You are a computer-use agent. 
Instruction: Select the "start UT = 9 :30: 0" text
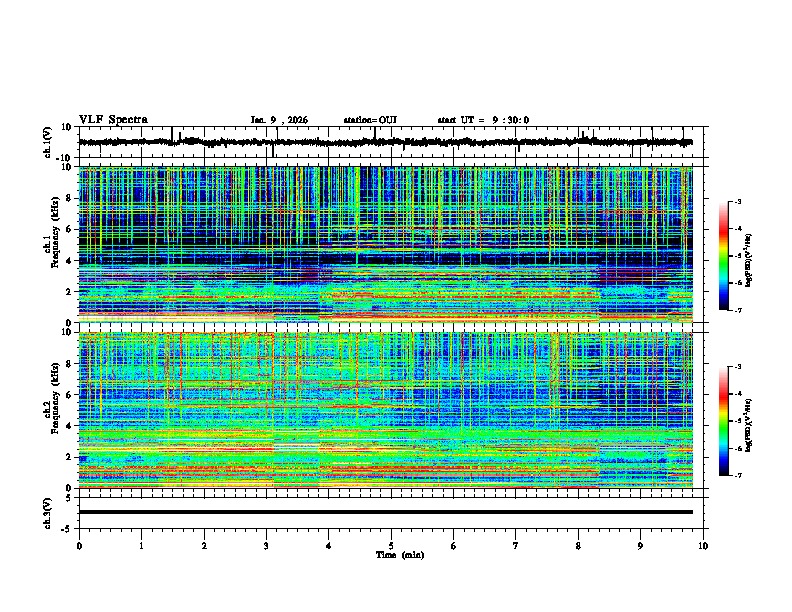click(x=483, y=120)
